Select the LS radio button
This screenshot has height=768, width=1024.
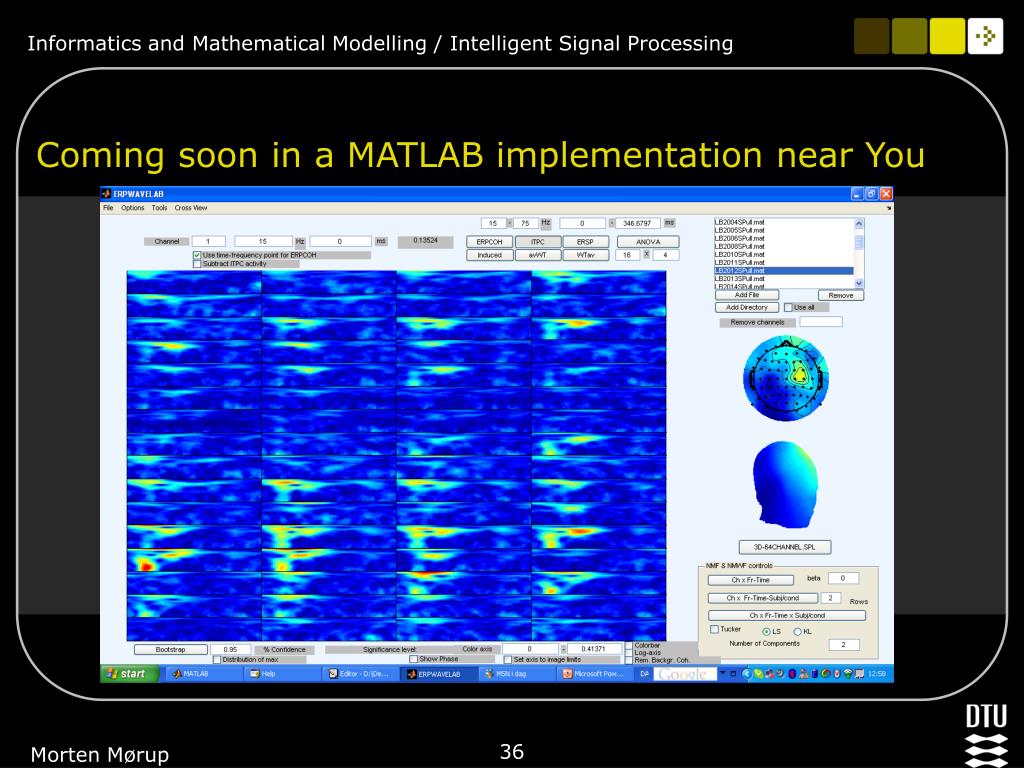click(x=767, y=632)
